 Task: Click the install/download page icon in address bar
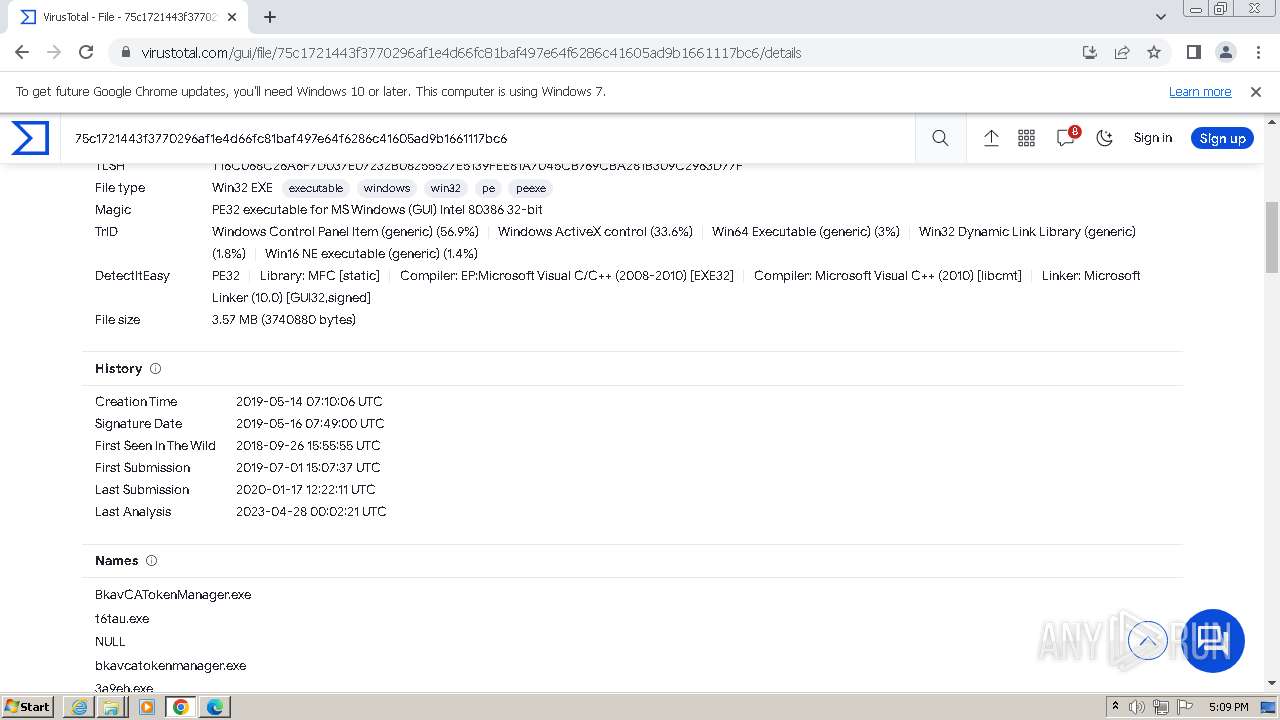1090,52
